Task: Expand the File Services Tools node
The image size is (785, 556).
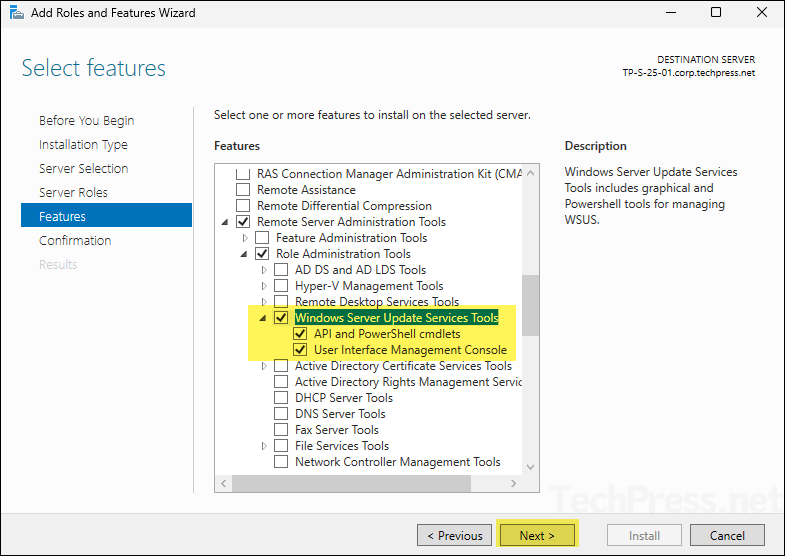Action: point(265,446)
